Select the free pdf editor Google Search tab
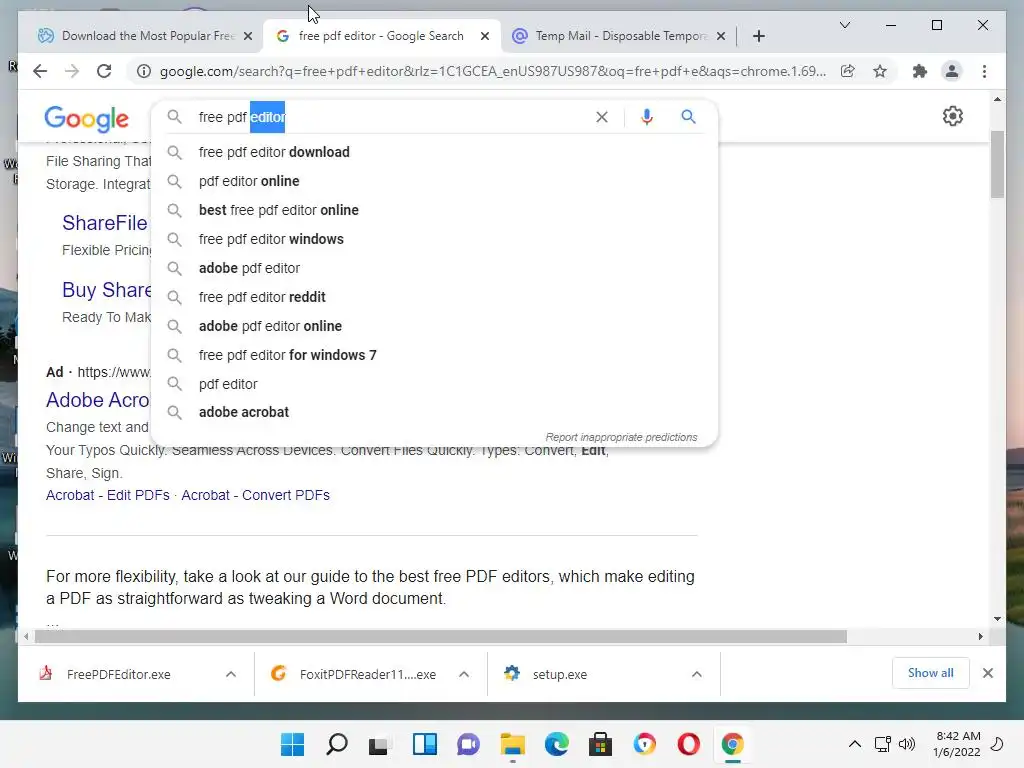 pos(381,36)
